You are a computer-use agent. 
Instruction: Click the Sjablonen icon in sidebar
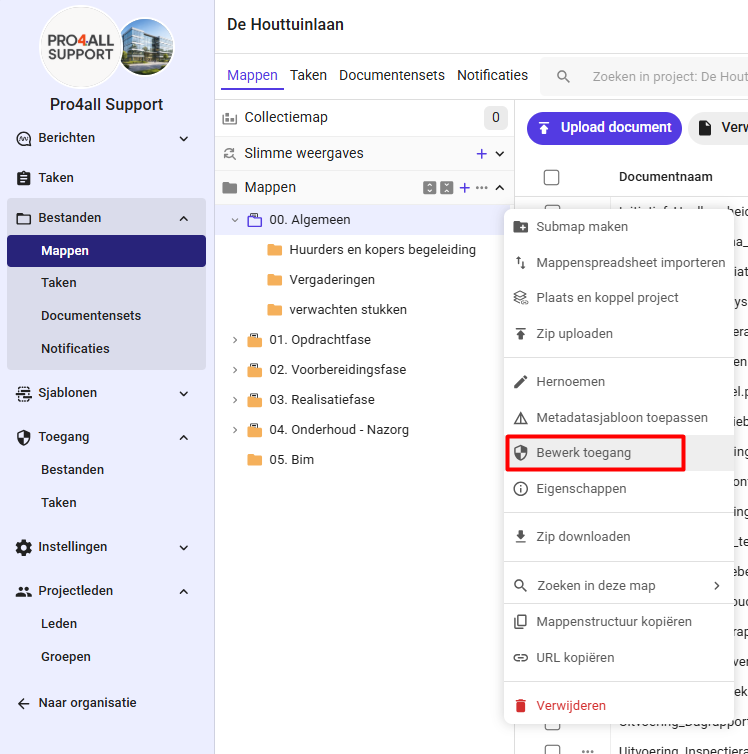click(x=24, y=393)
